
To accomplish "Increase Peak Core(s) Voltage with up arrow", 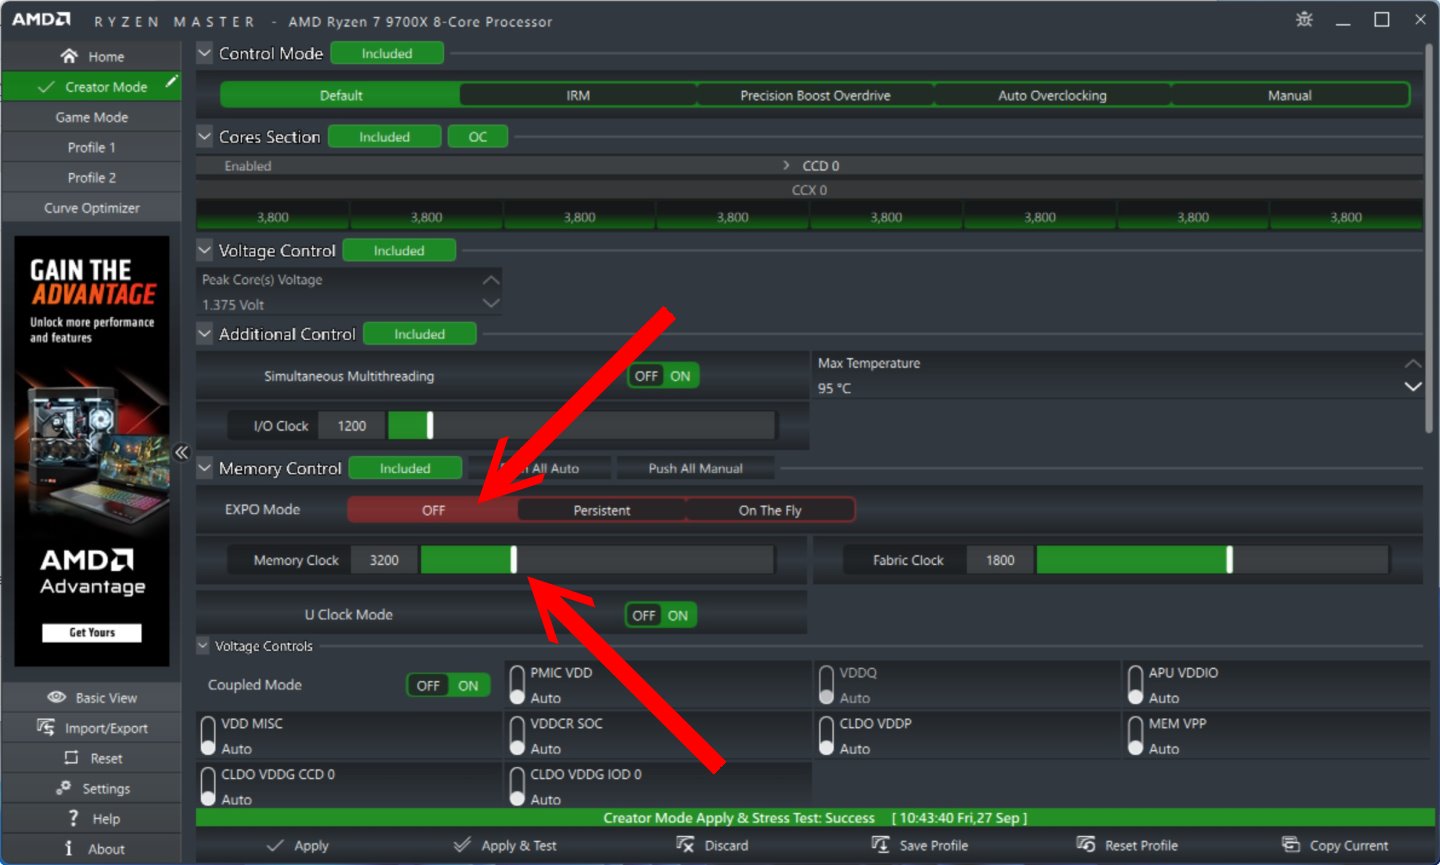I will pyautogui.click(x=490, y=280).
